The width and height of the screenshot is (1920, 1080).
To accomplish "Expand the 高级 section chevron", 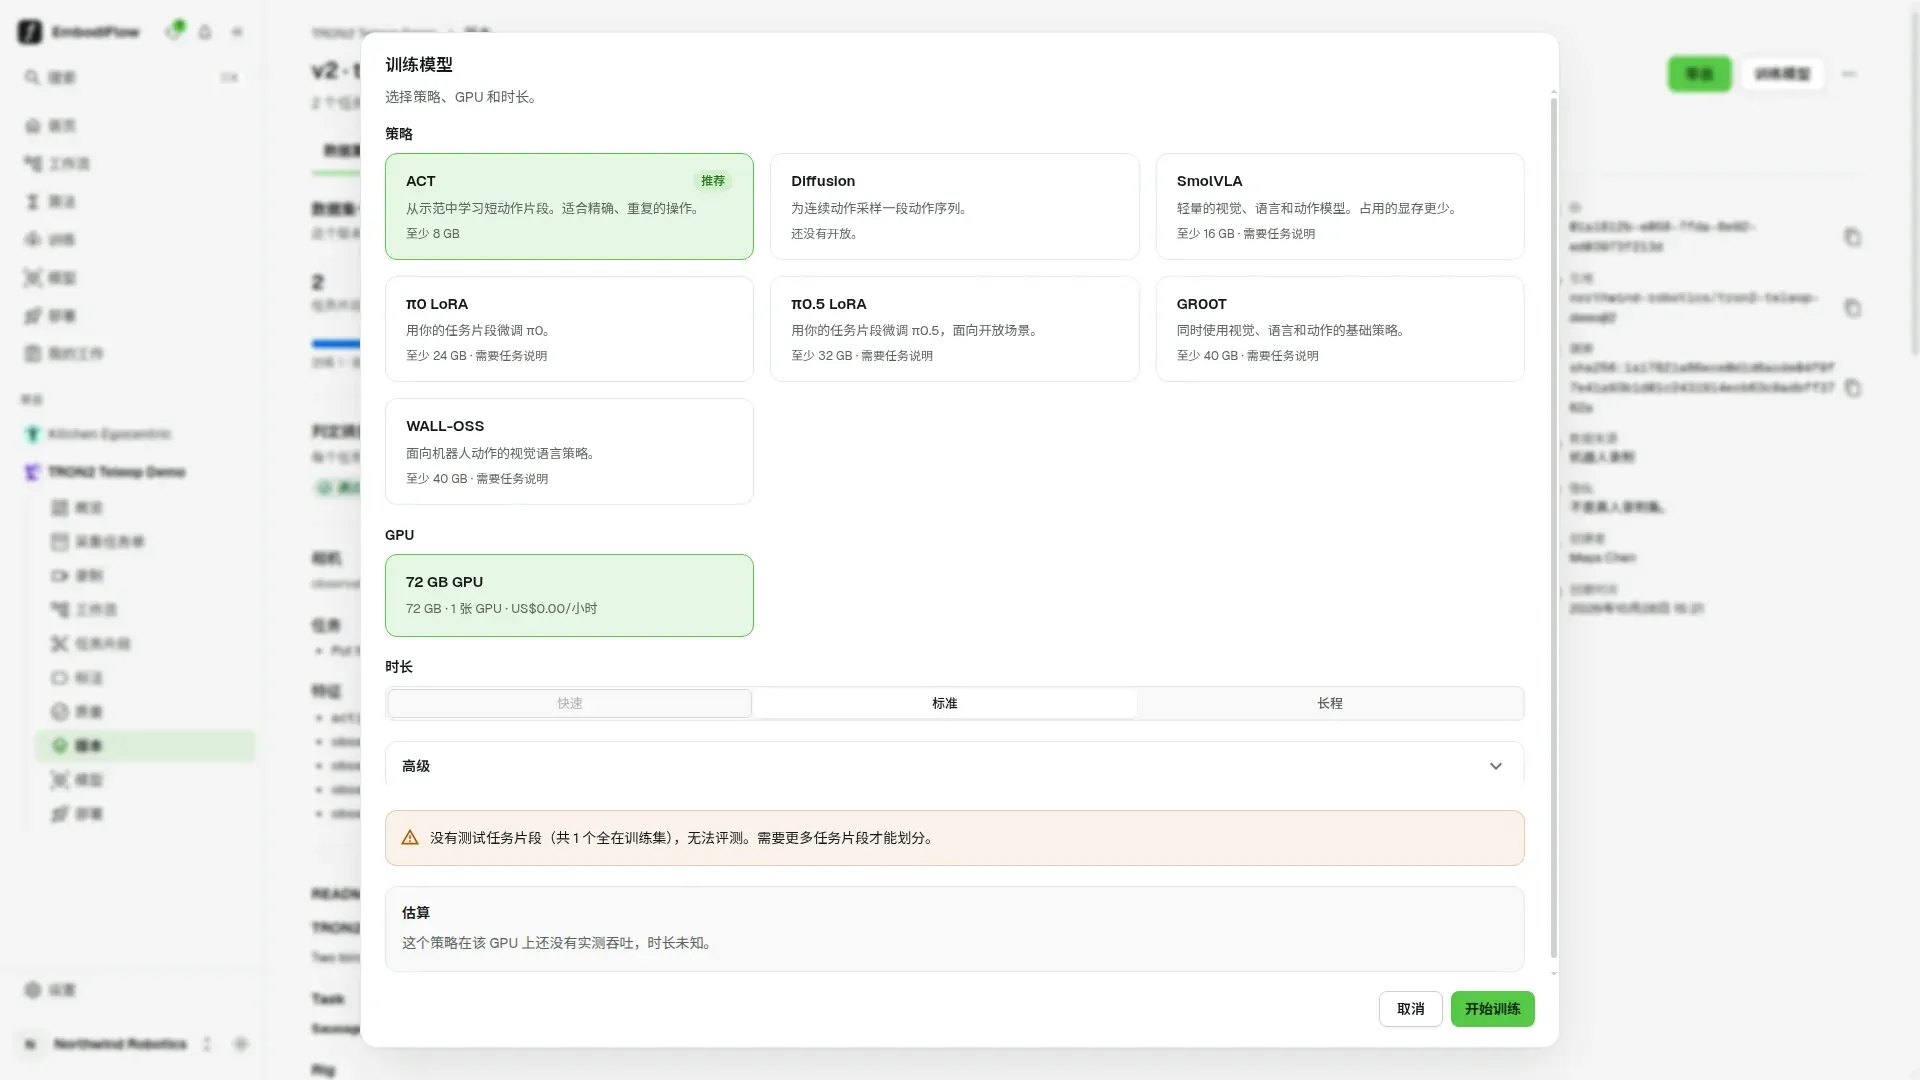I will (1496, 766).
